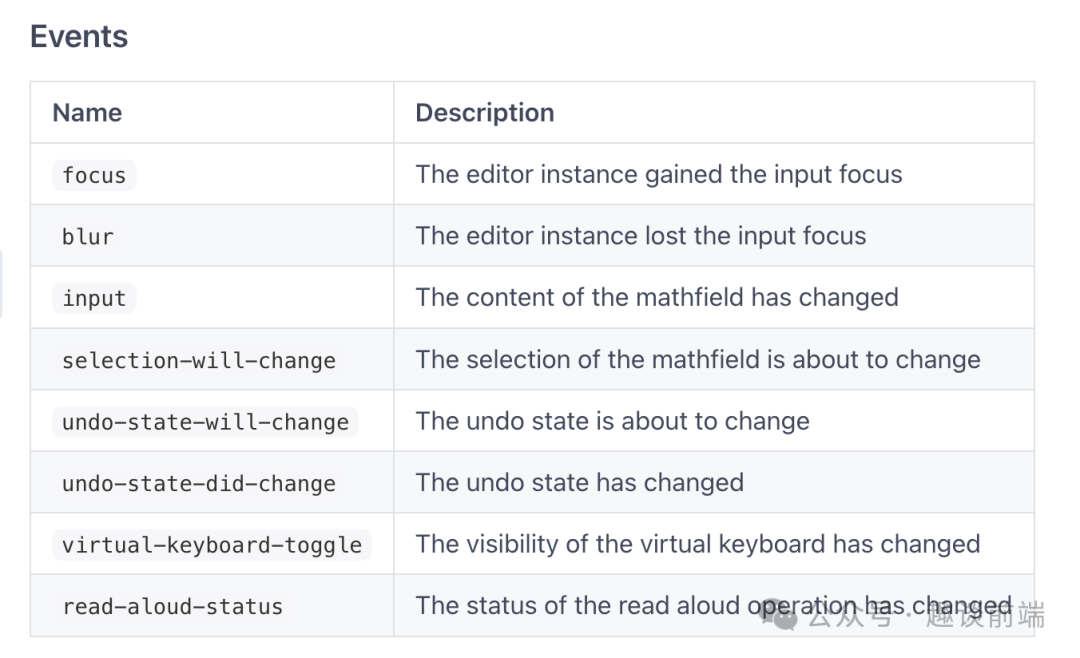Click 'The undo state is about to change'
Screen dimensions: 1080x658
612,420
